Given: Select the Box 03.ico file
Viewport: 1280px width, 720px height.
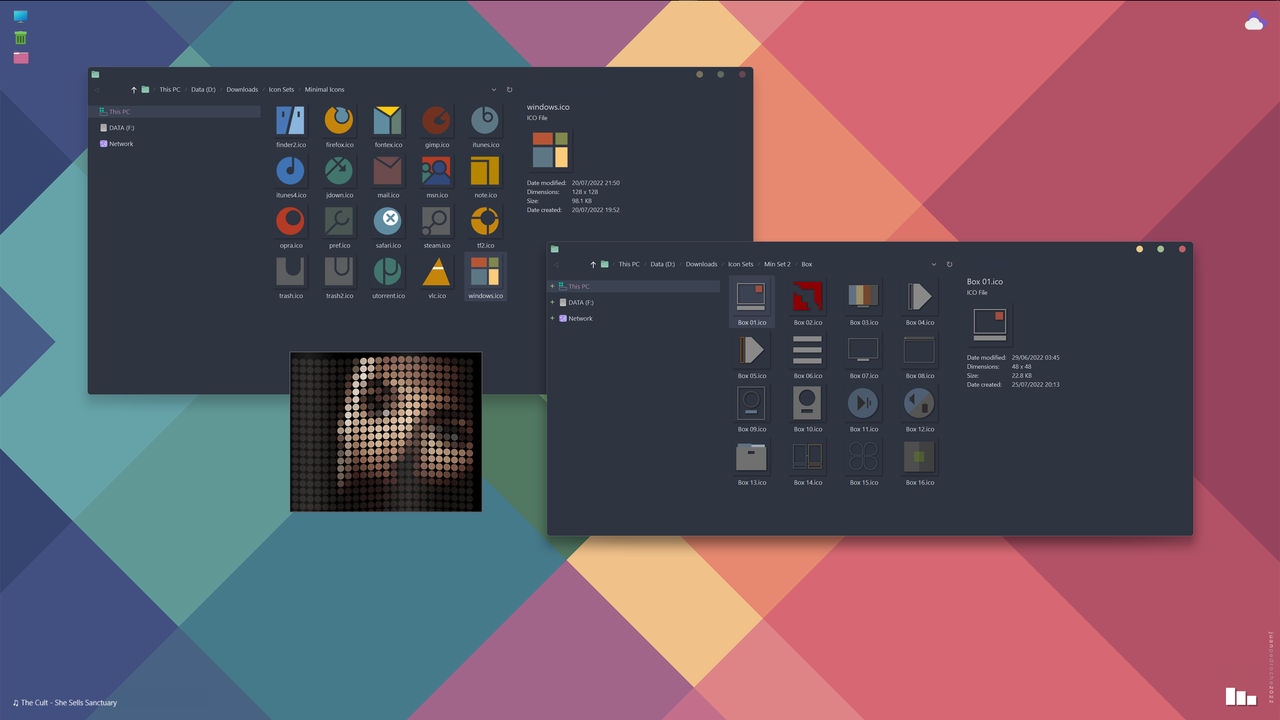Looking at the screenshot, I should coord(864,302).
